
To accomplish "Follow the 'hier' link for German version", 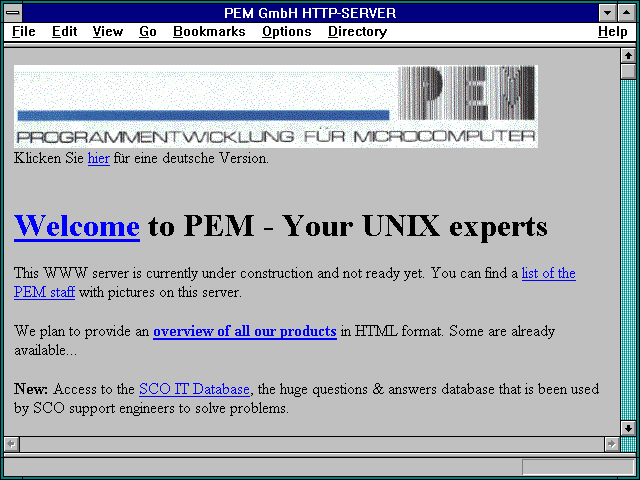I will [x=99, y=158].
